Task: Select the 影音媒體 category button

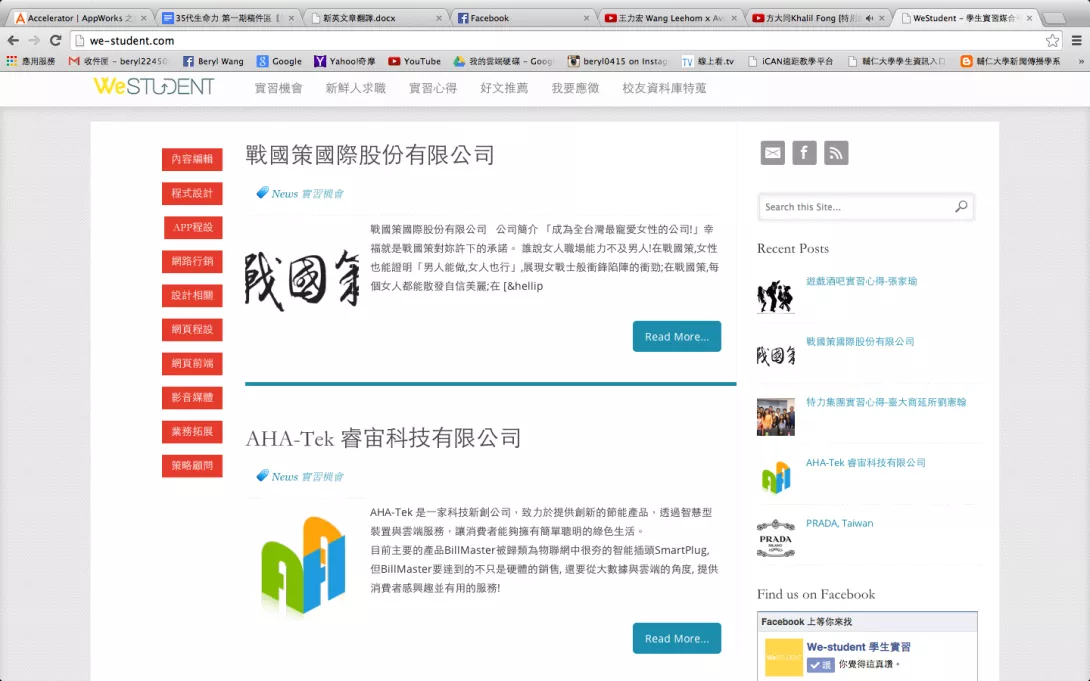Action: (192, 397)
